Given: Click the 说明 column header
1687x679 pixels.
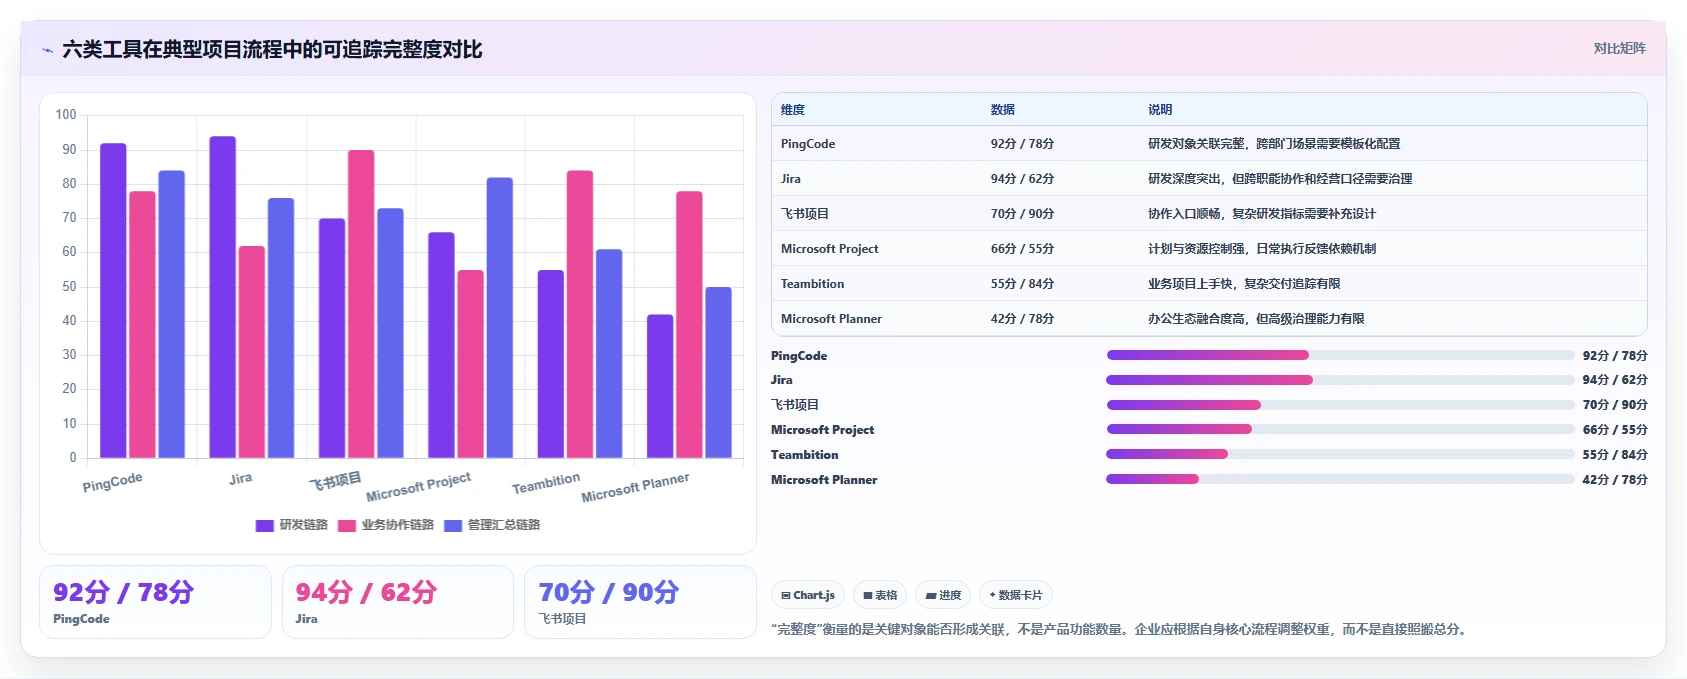Looking at the screenshot, I should coord(1160,110).
